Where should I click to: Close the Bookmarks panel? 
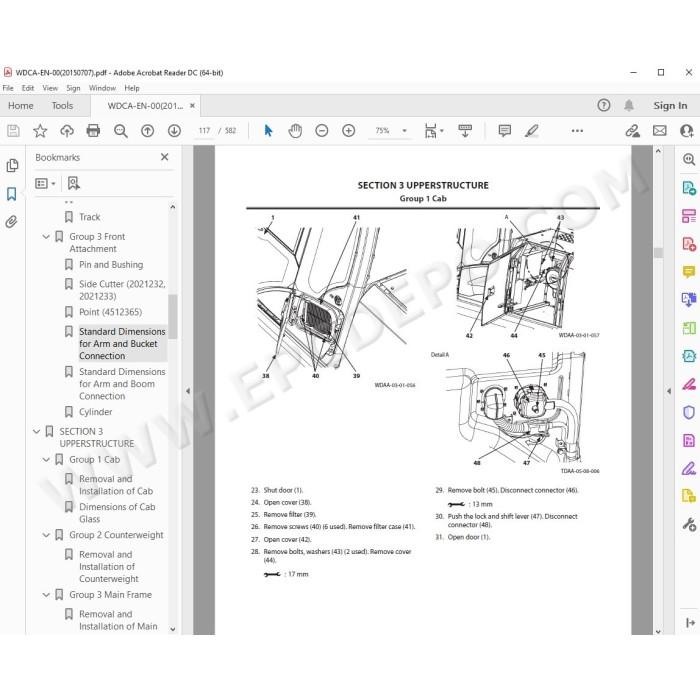click(165, 157)
